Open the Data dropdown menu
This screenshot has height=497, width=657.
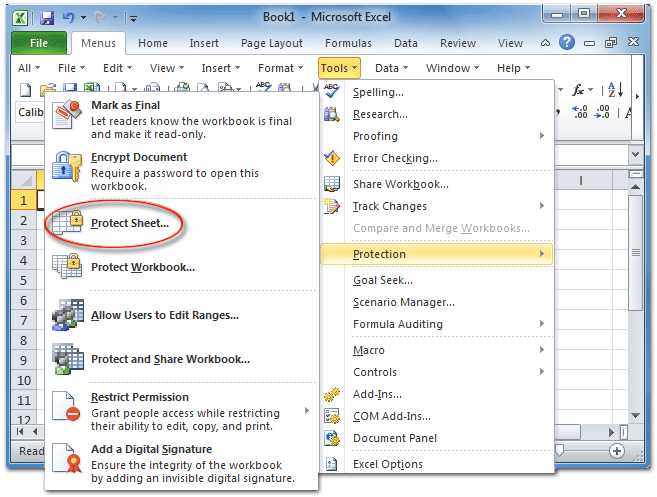click(392, 68)
